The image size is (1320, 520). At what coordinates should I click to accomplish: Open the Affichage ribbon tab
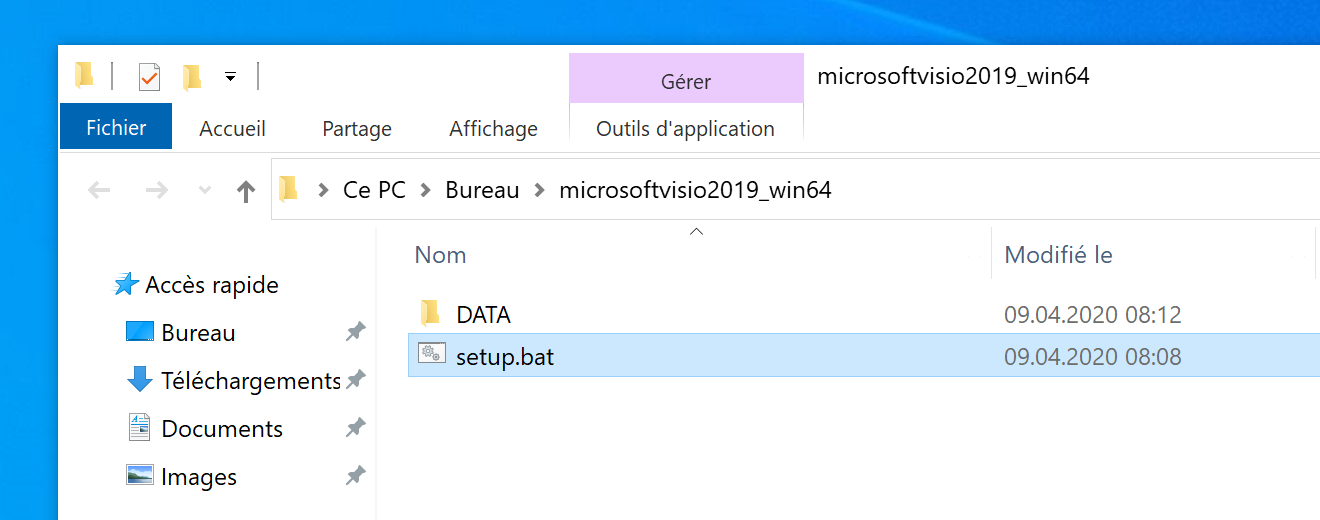point(493,129)
